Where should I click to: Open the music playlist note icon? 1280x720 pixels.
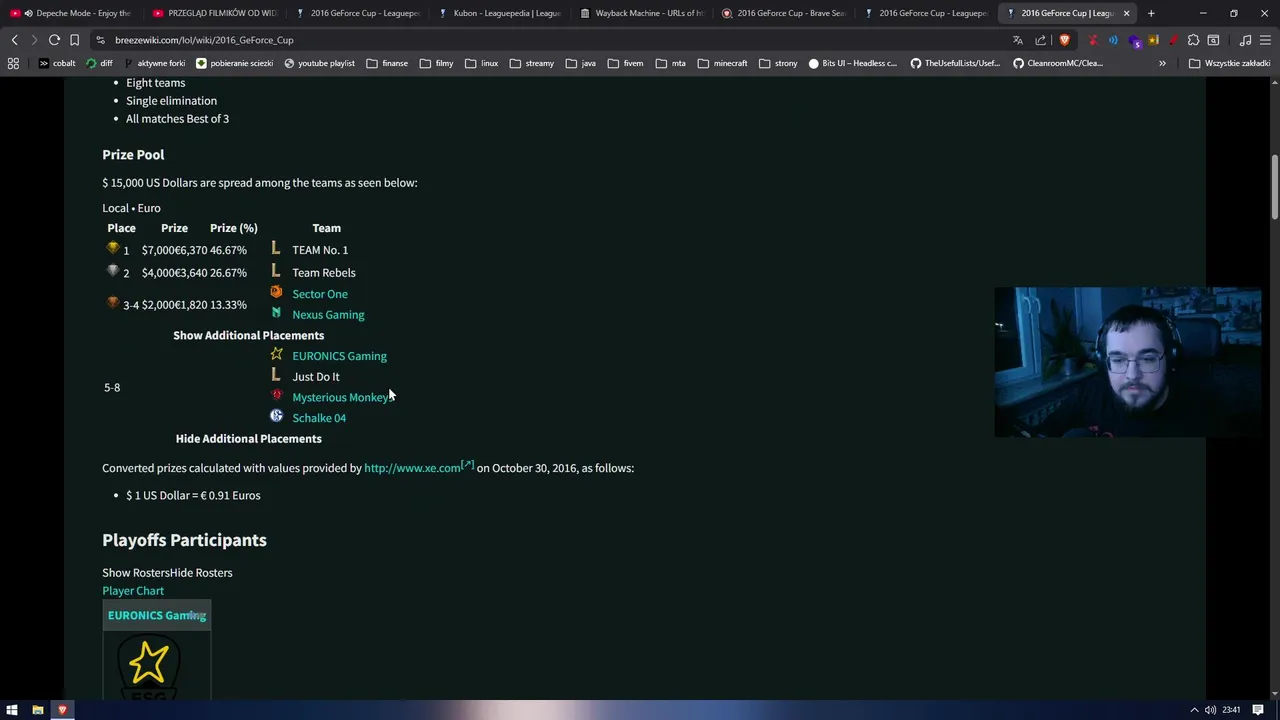[x=1245, y=40]
